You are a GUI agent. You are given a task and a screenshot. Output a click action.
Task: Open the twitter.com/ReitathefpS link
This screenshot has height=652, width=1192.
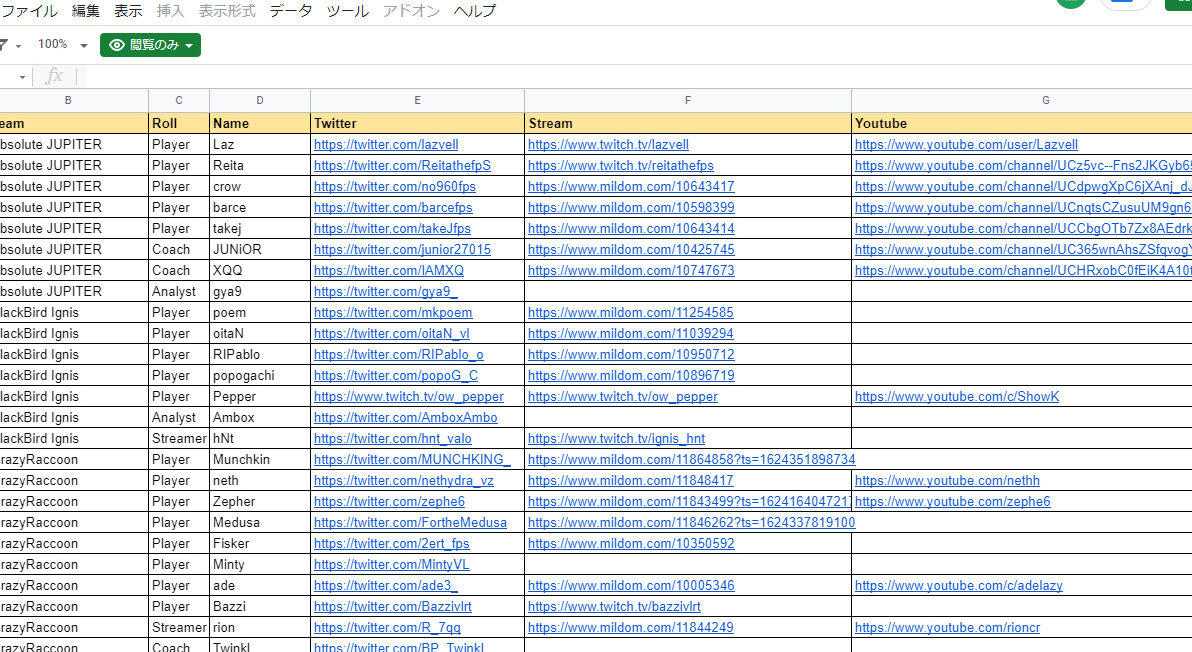click(402, 165)
